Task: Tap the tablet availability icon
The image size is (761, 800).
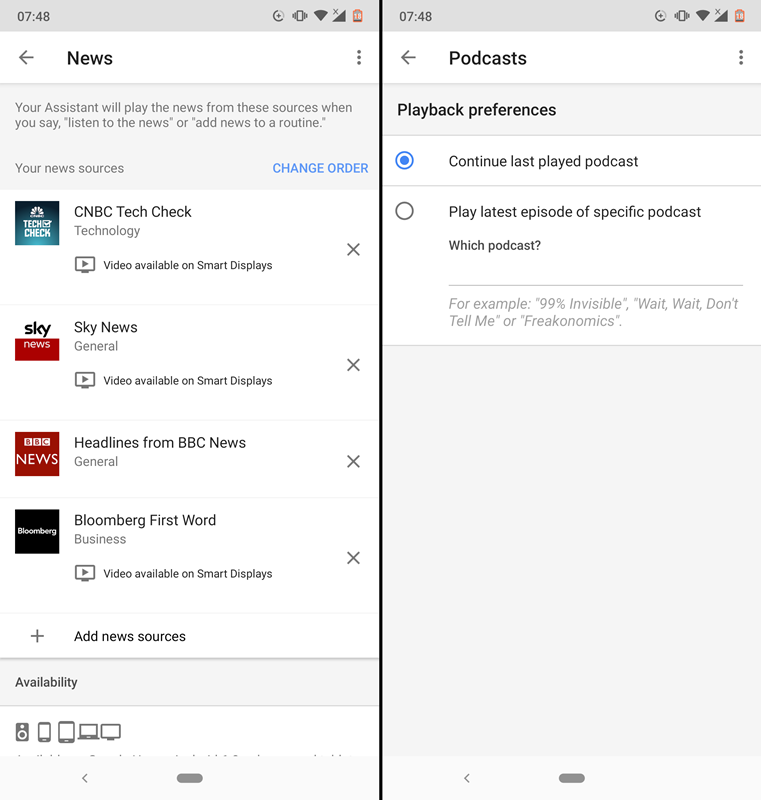Action: [66, 732]
